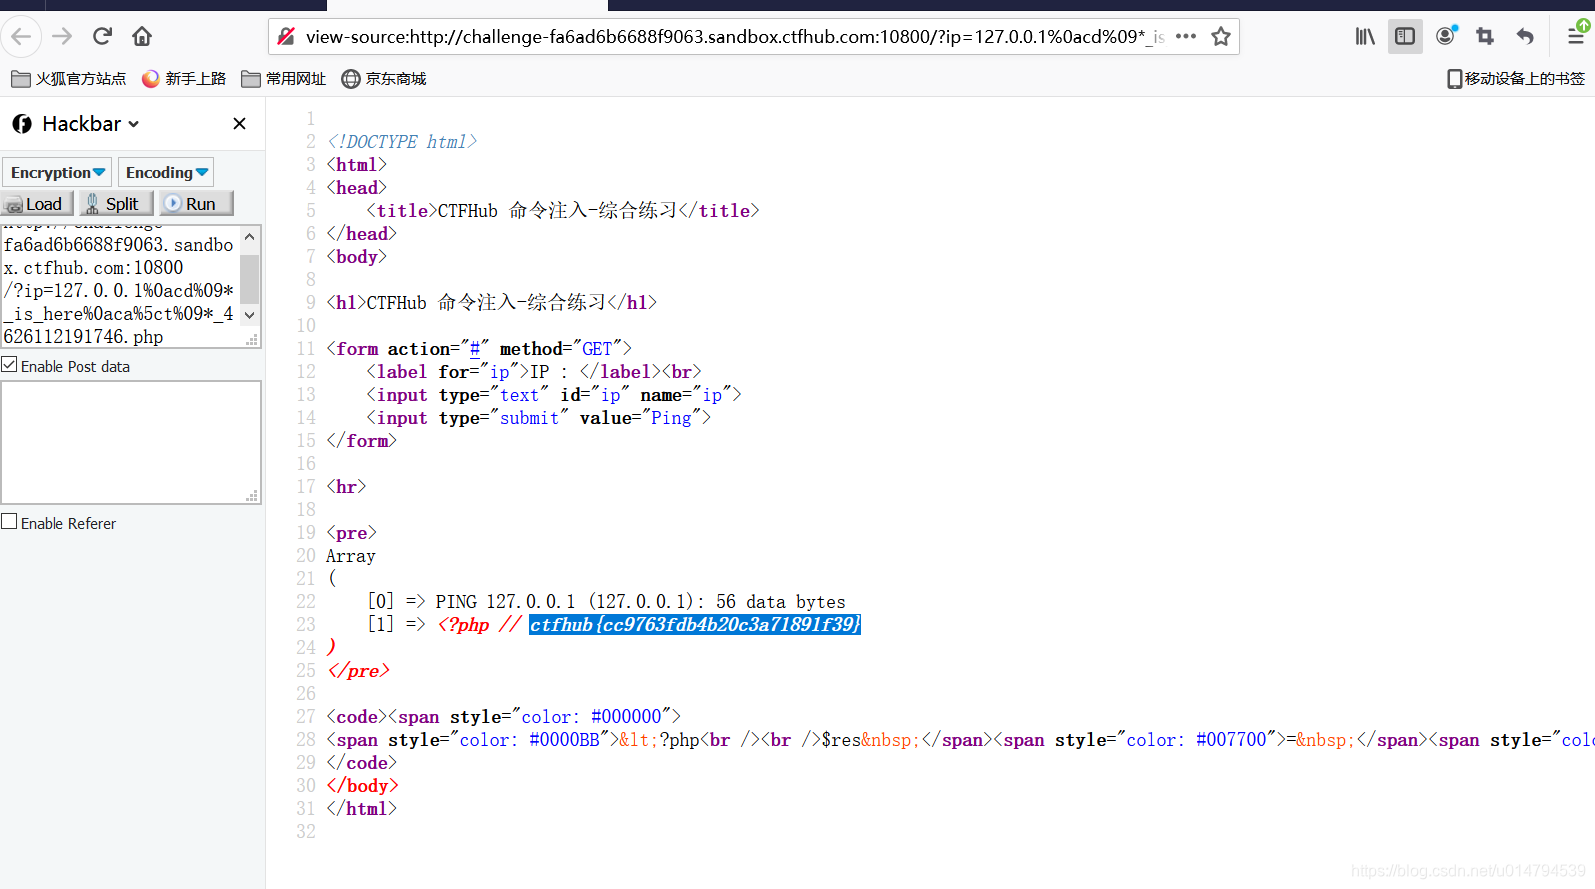Image resolution: width=1595 pixels, height=889 pixels.
Task: Open page actions three-dot menu
Action: click(1186, 36)
